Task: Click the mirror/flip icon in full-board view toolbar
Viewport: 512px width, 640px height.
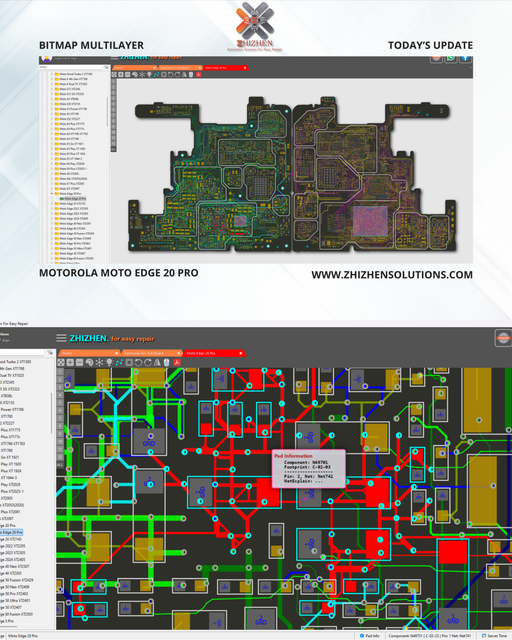Action: click(x=184, y=75)
